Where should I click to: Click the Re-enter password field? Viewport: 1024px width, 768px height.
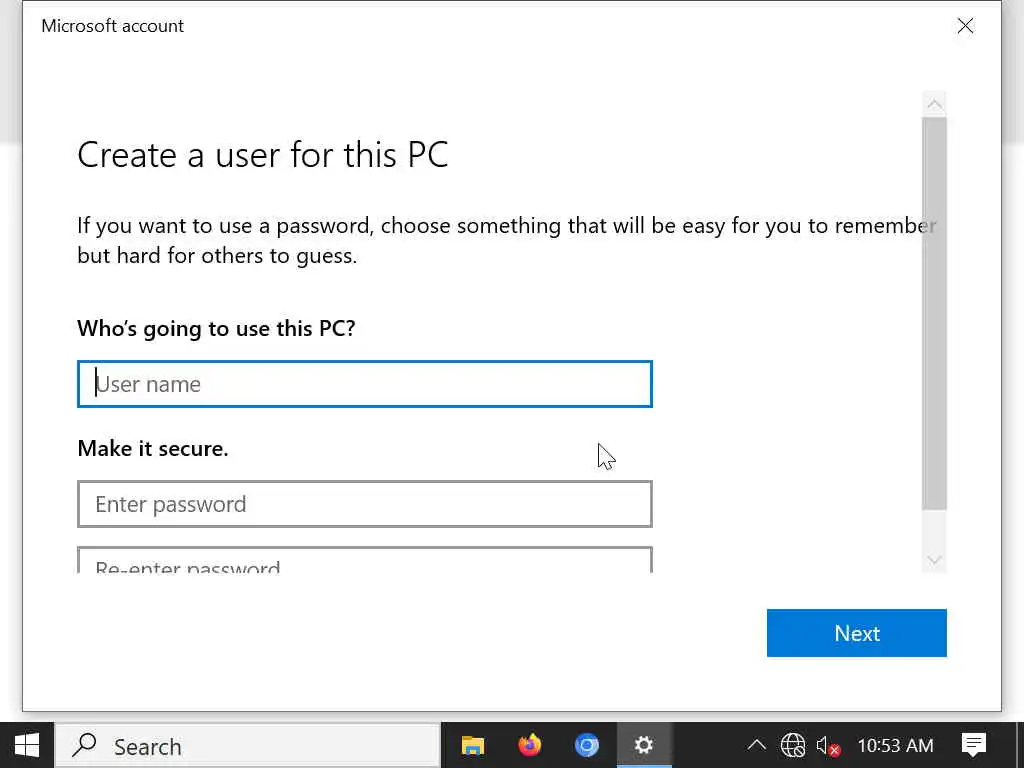tap(364, 560)
